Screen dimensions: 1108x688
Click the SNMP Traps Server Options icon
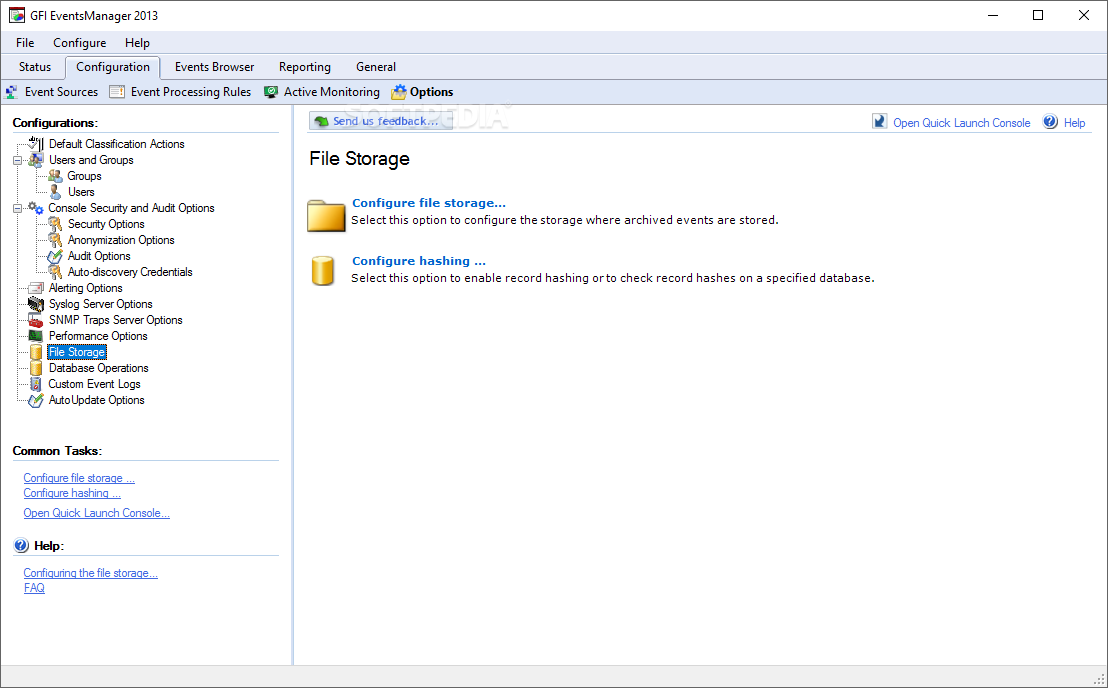[x=35, y=320]
